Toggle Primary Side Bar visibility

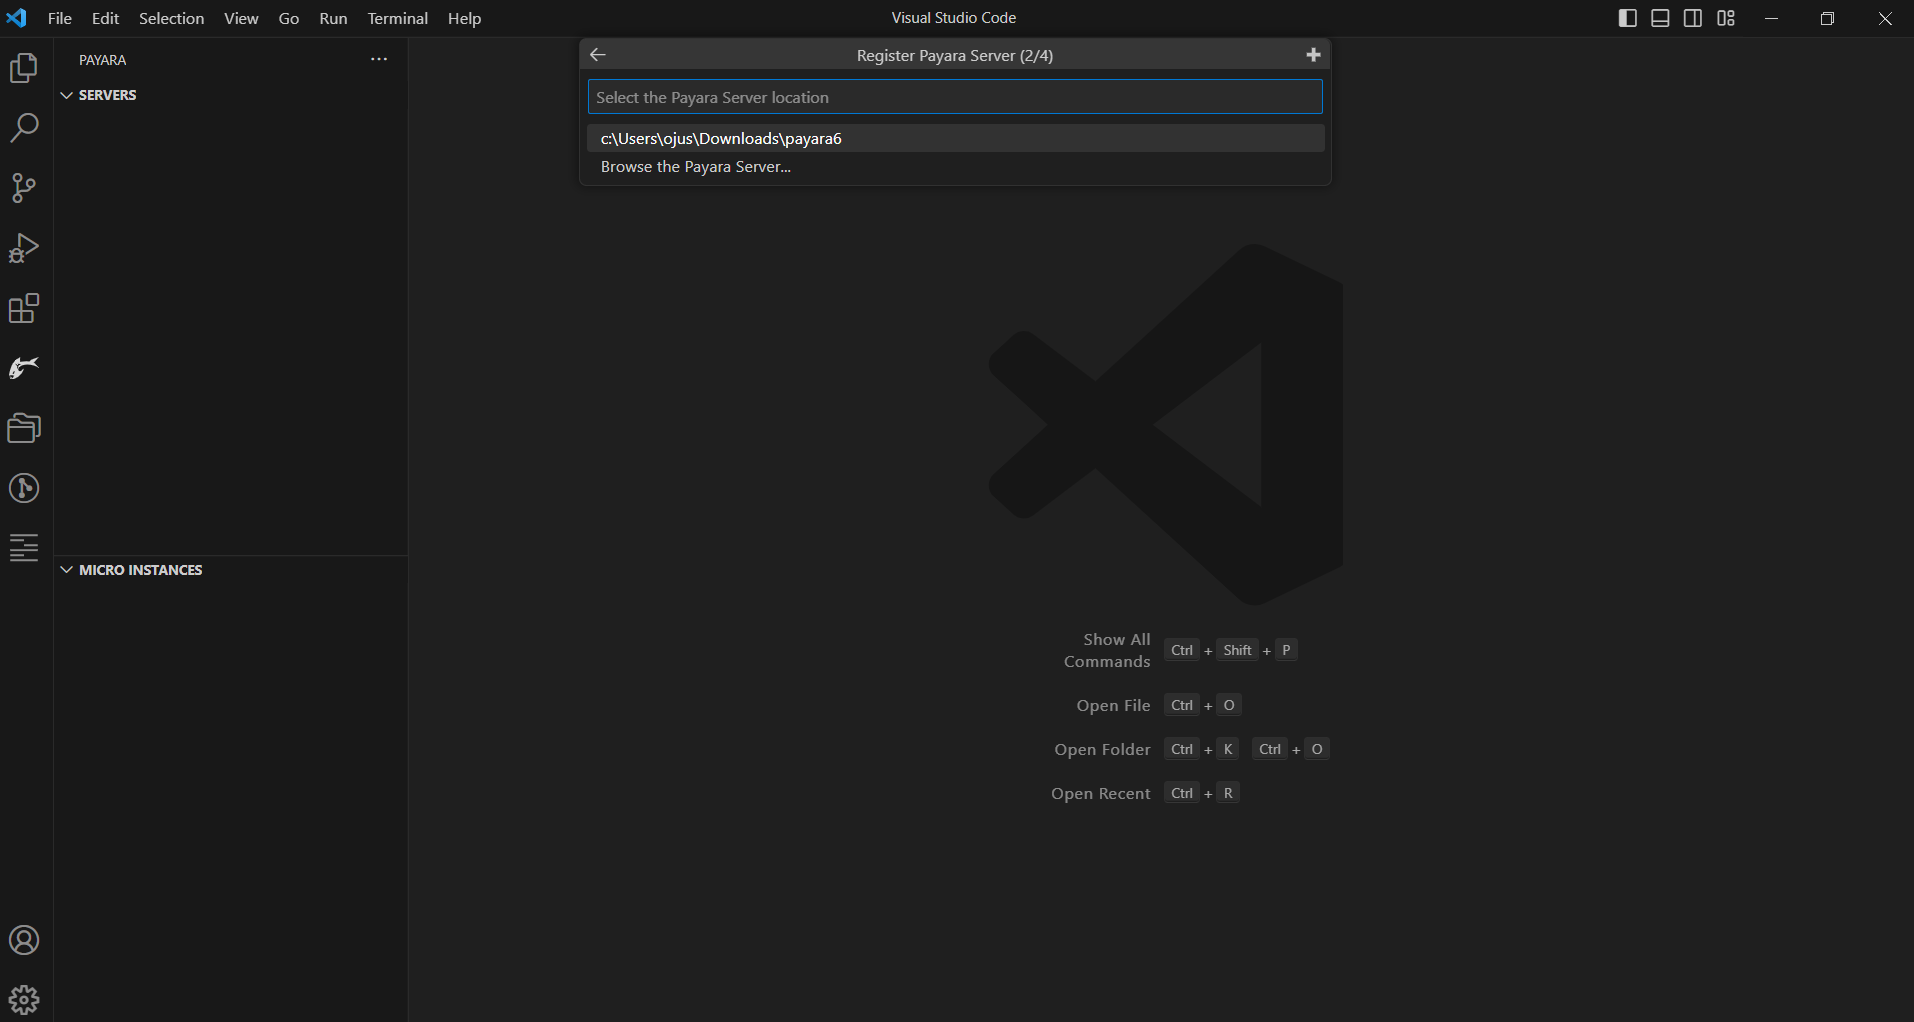click(x=1627, y=18)
